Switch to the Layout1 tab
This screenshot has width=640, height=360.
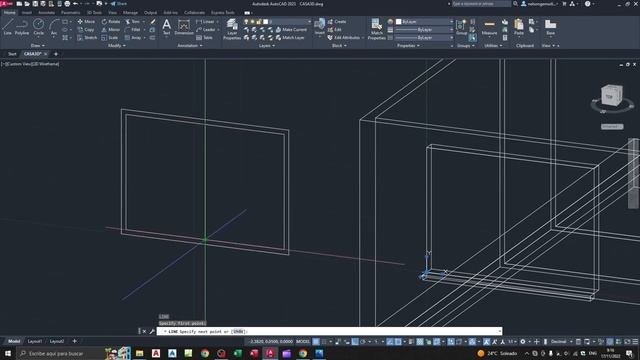point(35,341)
